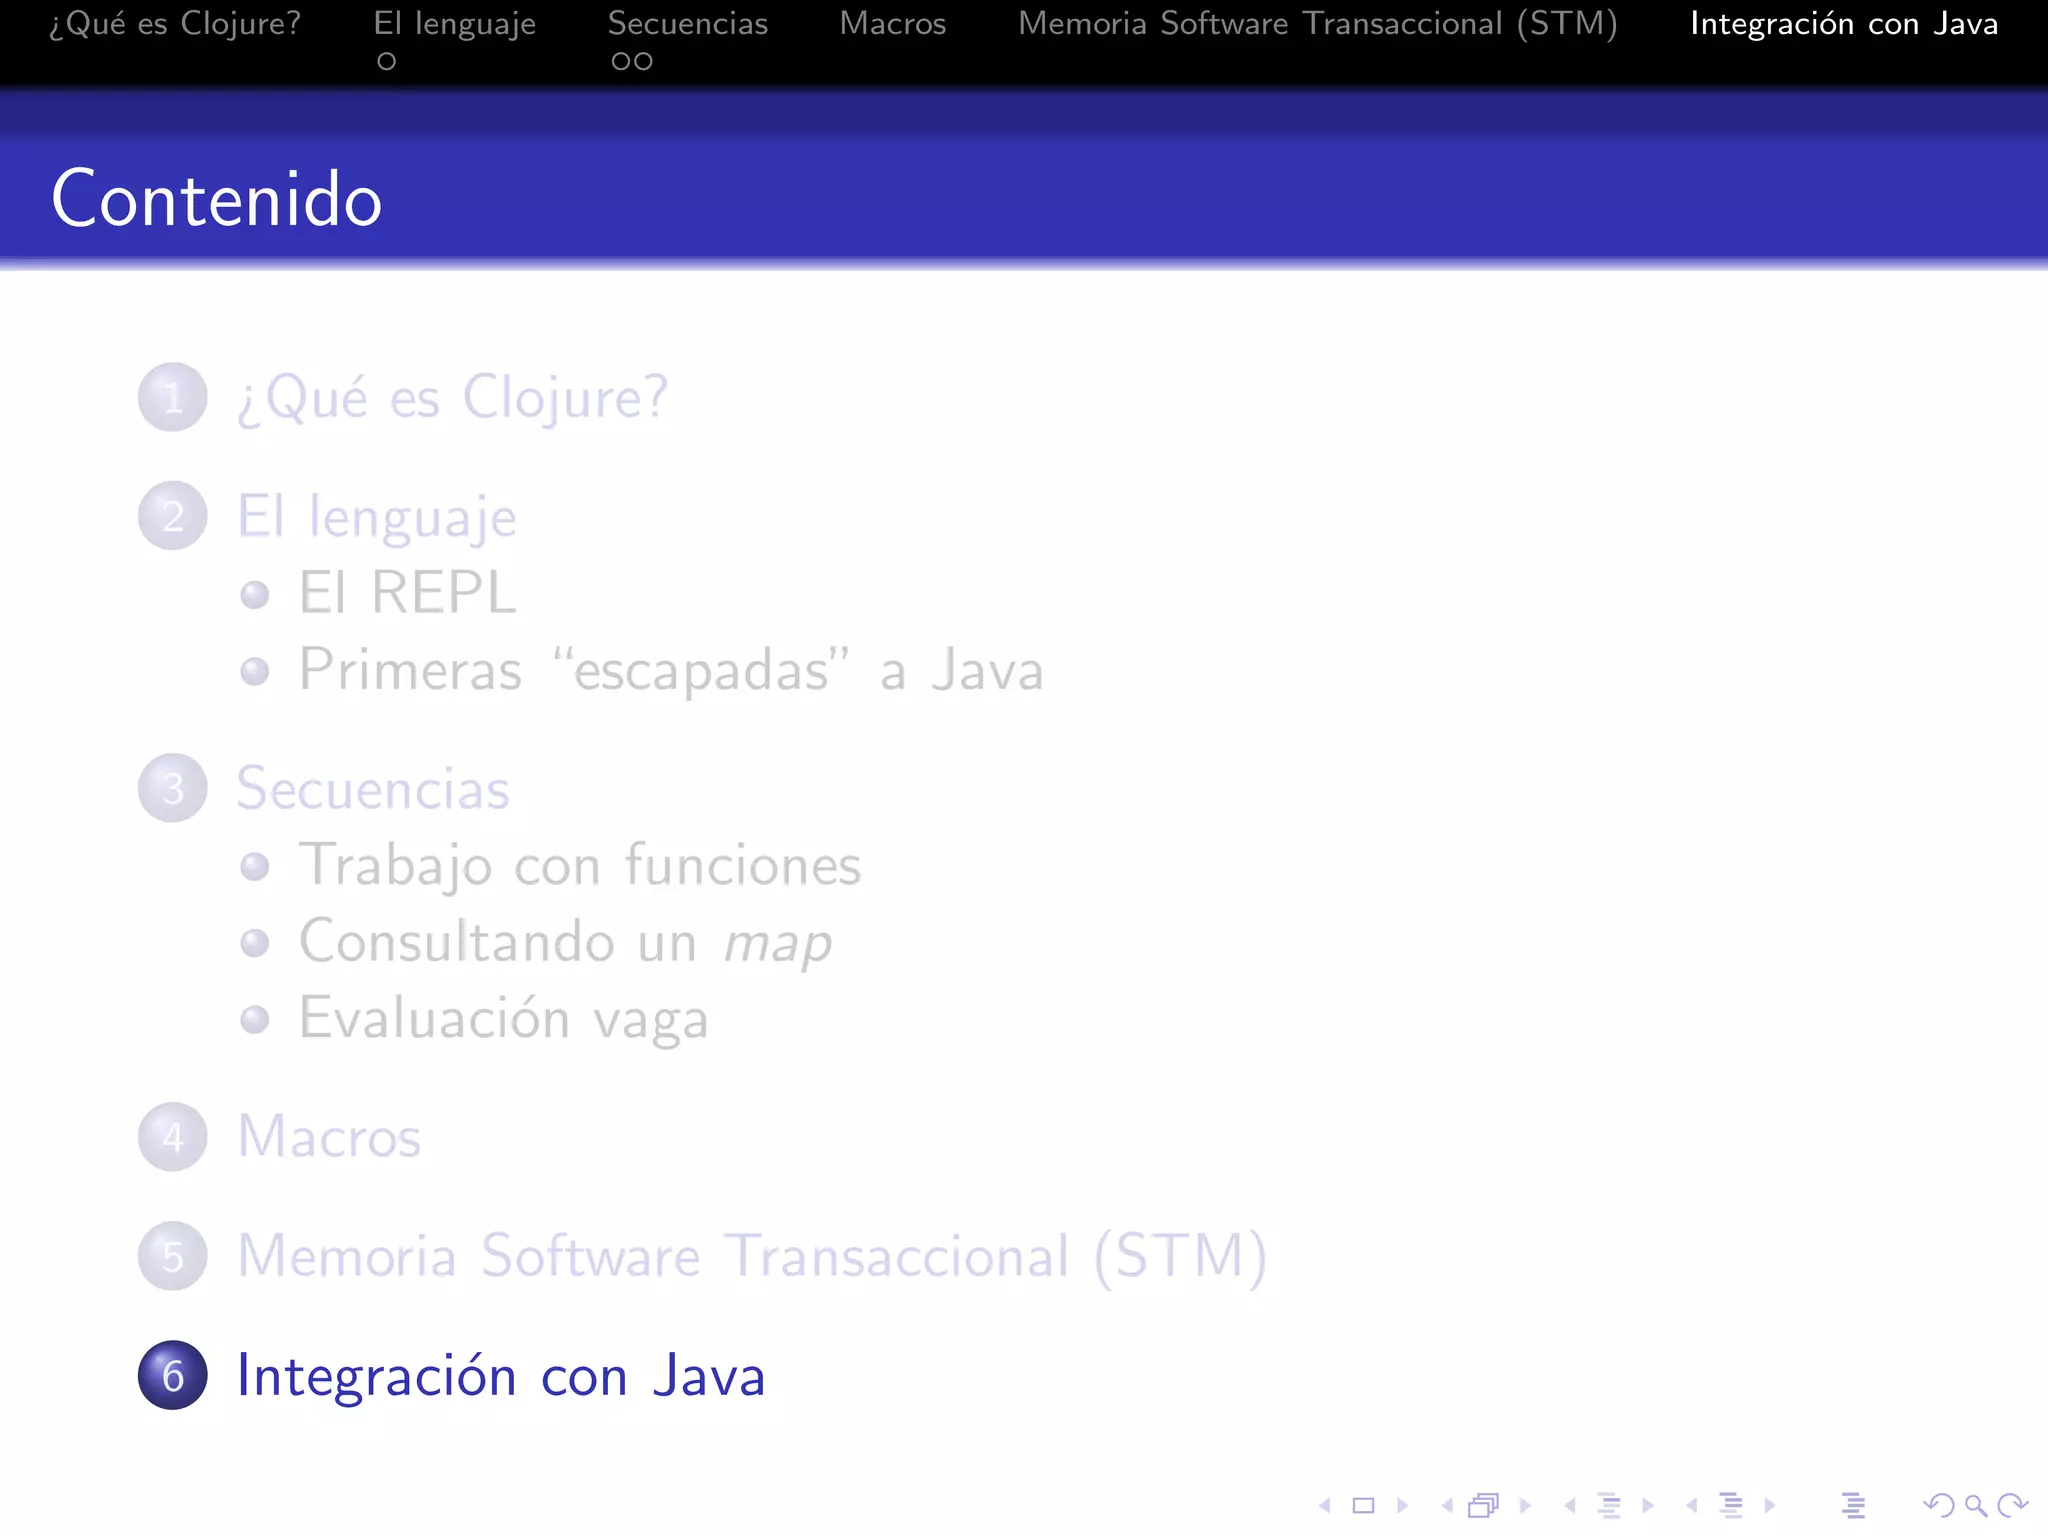The width and height of the screenshot is (2048, 1536).
Task: Go to previous slide arrow
Action: tap(1325, 1505)
